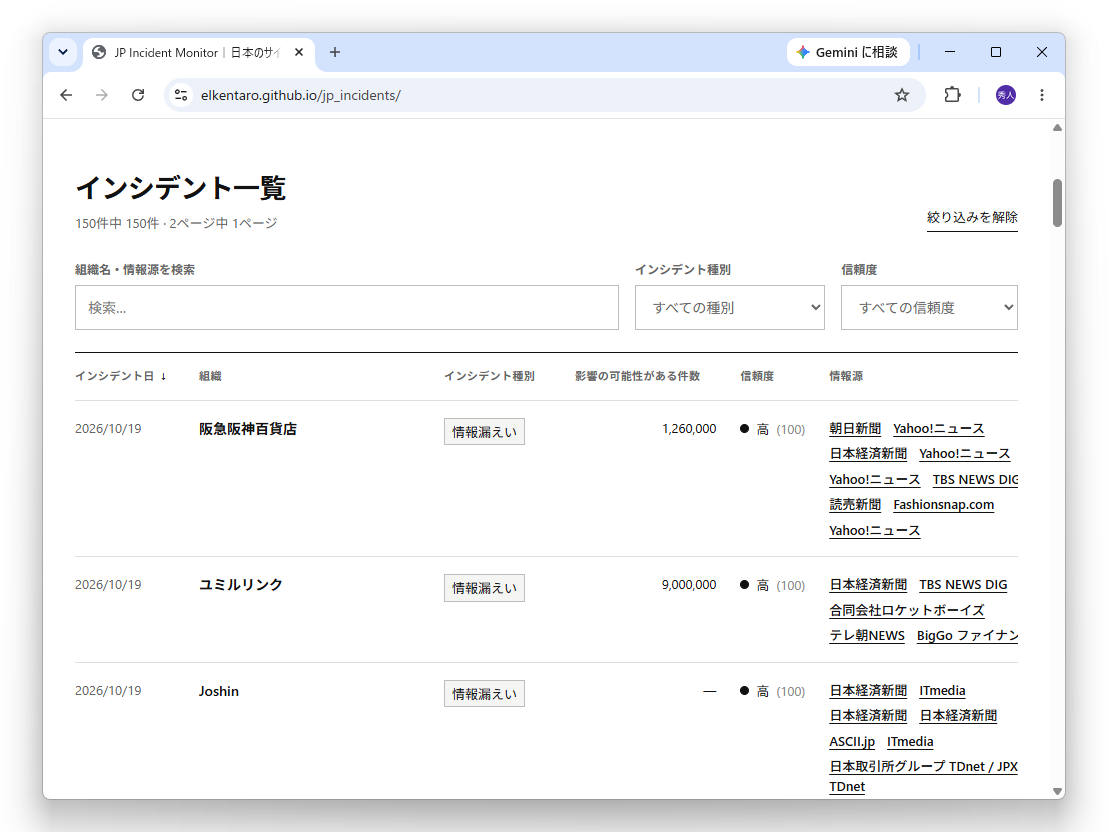Screen dimensions: 1109x832
Task: Click 情報漏えい tag in Joshin row
Action: click(484, 694)
